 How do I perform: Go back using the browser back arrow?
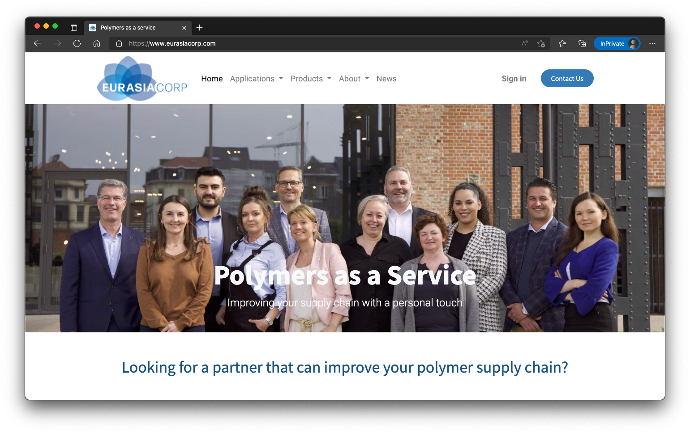pos(37,44)
